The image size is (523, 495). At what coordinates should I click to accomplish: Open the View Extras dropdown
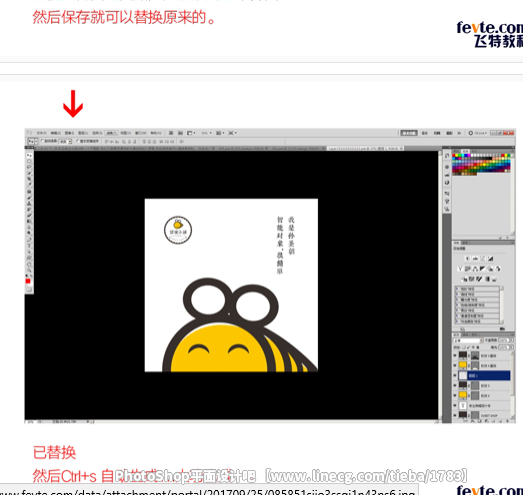coord(191,133)
